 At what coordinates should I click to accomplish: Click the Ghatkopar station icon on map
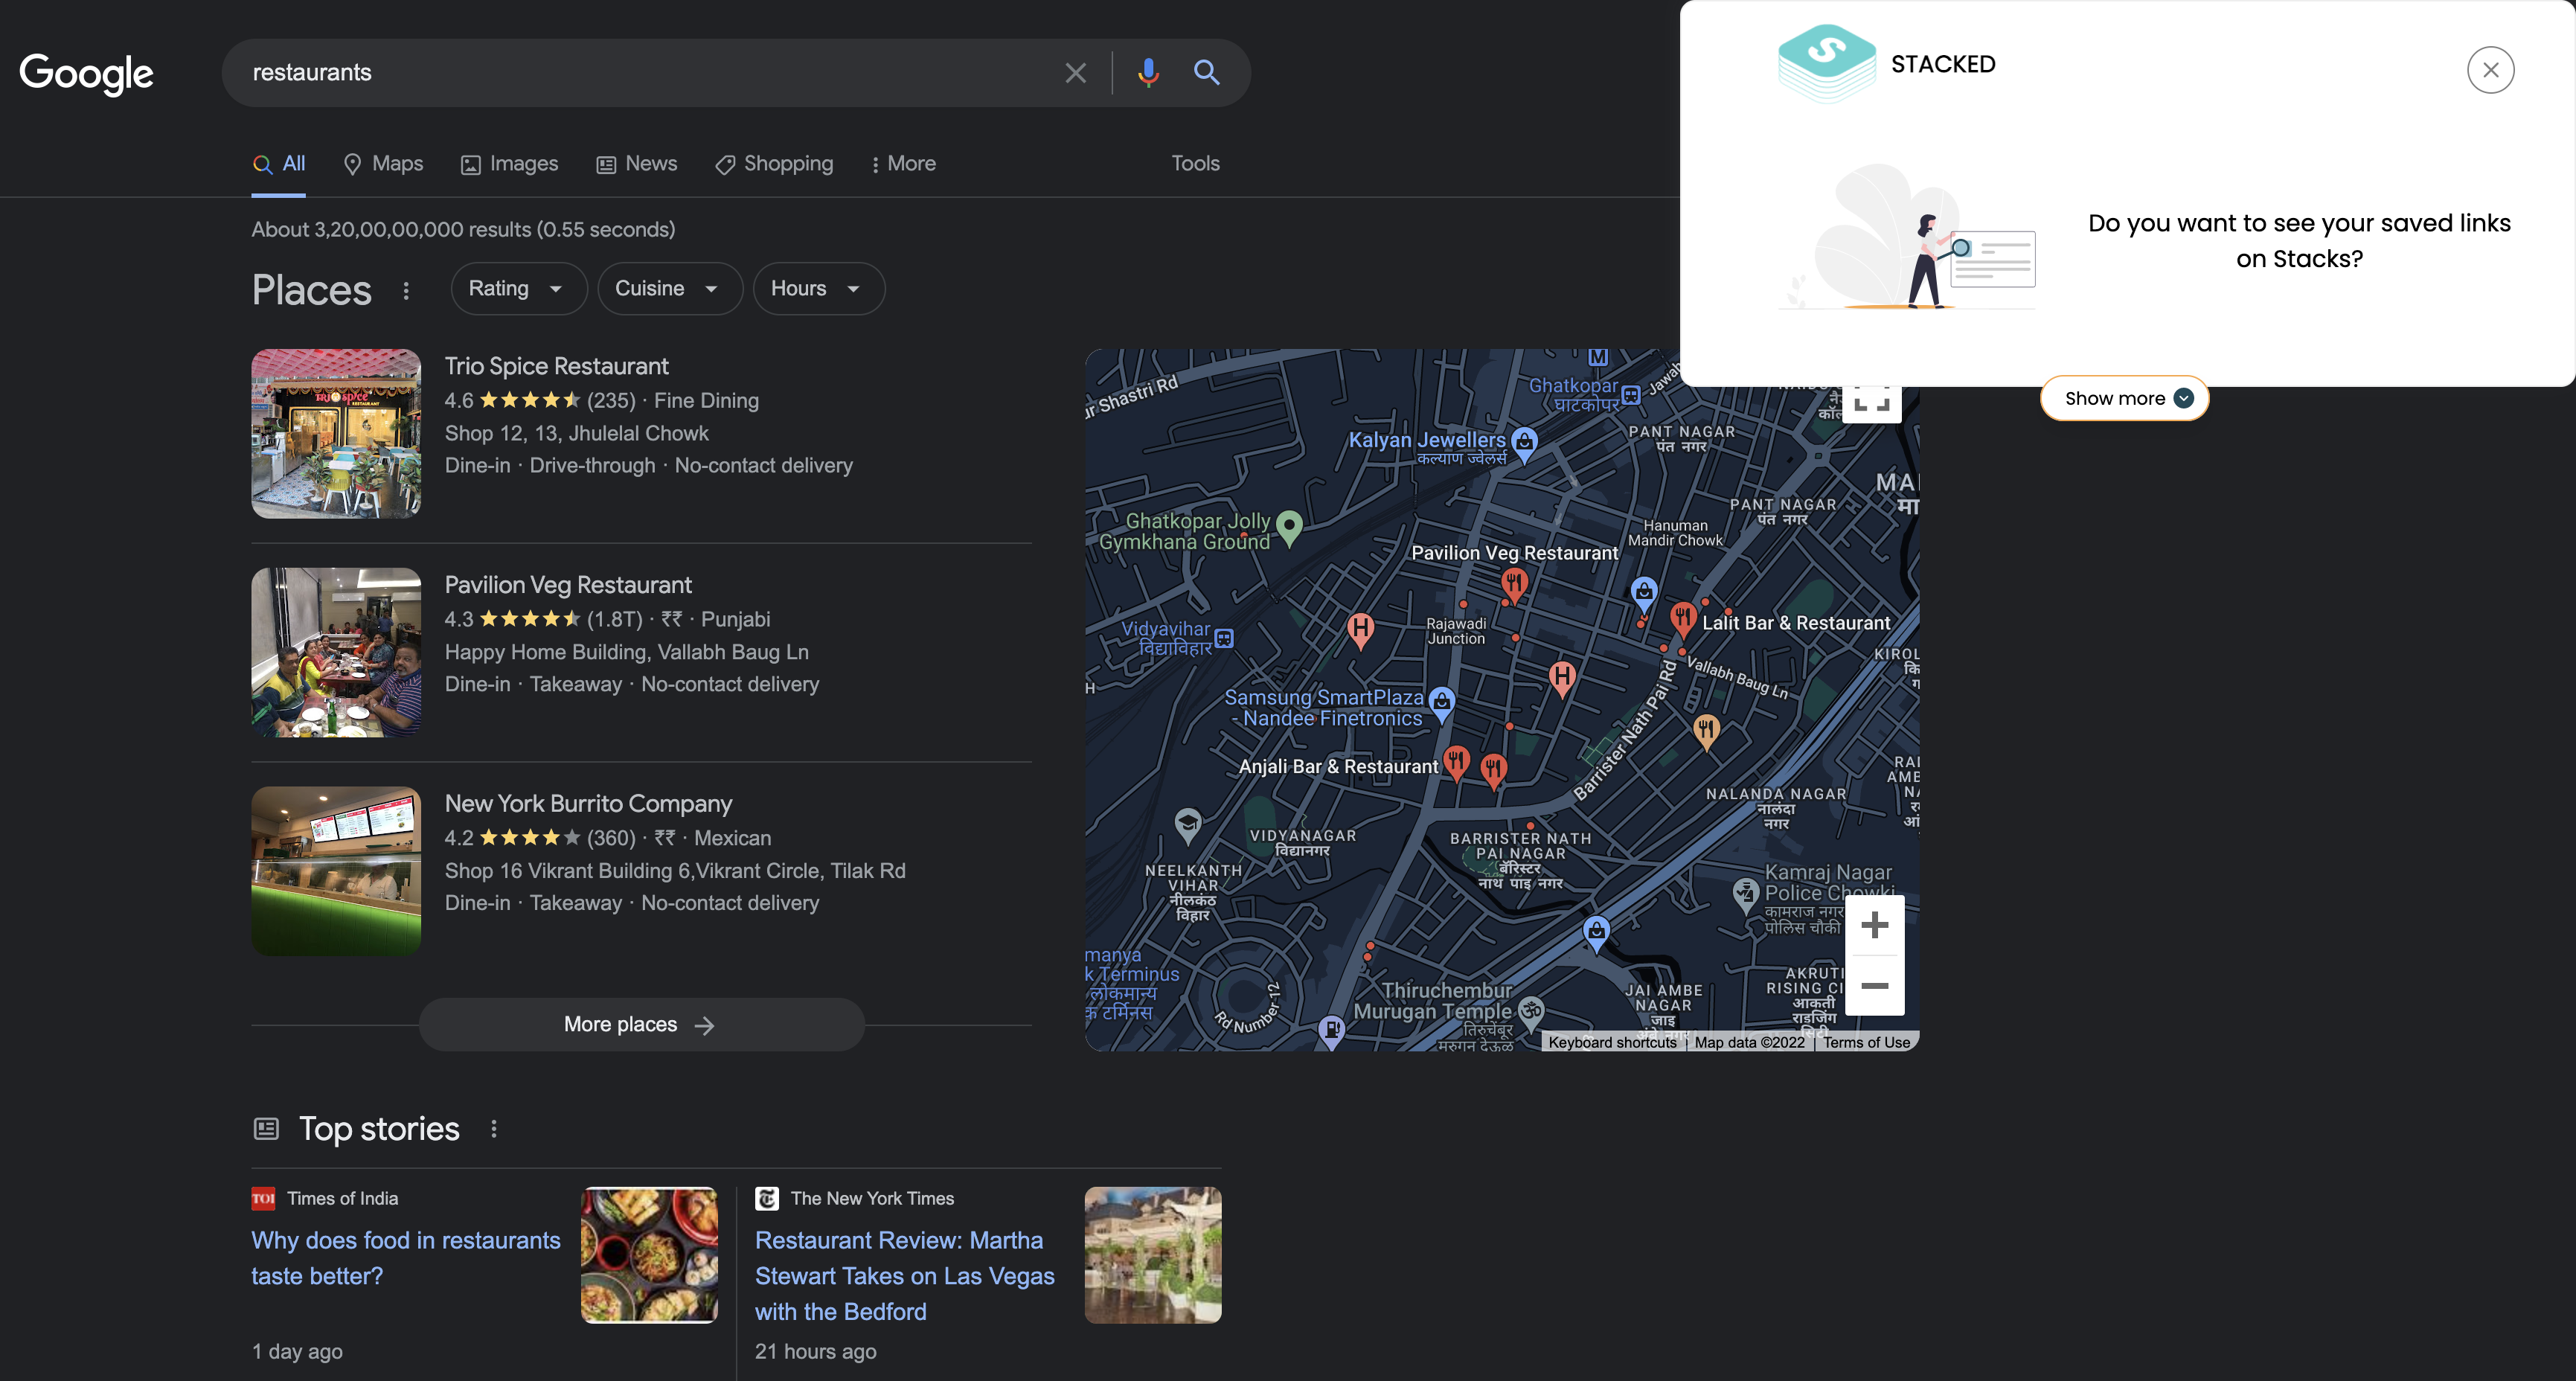click(x=1631, y=394)
